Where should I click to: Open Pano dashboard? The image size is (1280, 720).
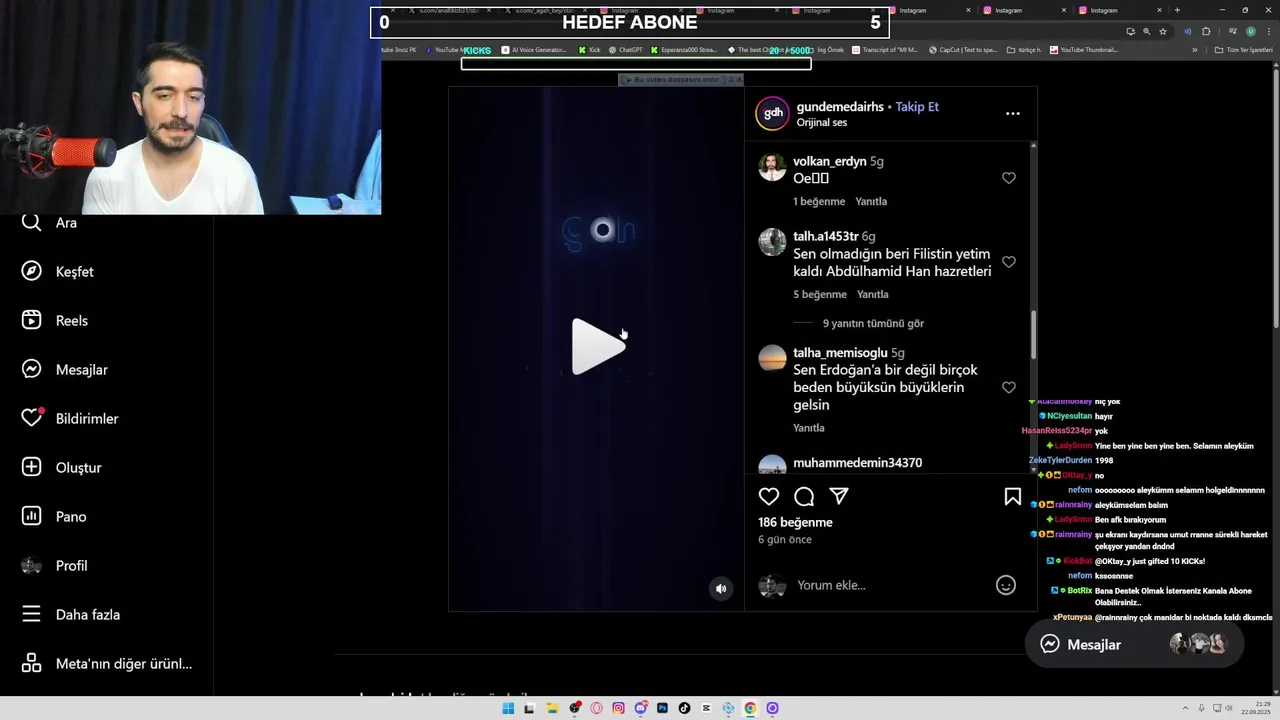(x=54, y=517)
